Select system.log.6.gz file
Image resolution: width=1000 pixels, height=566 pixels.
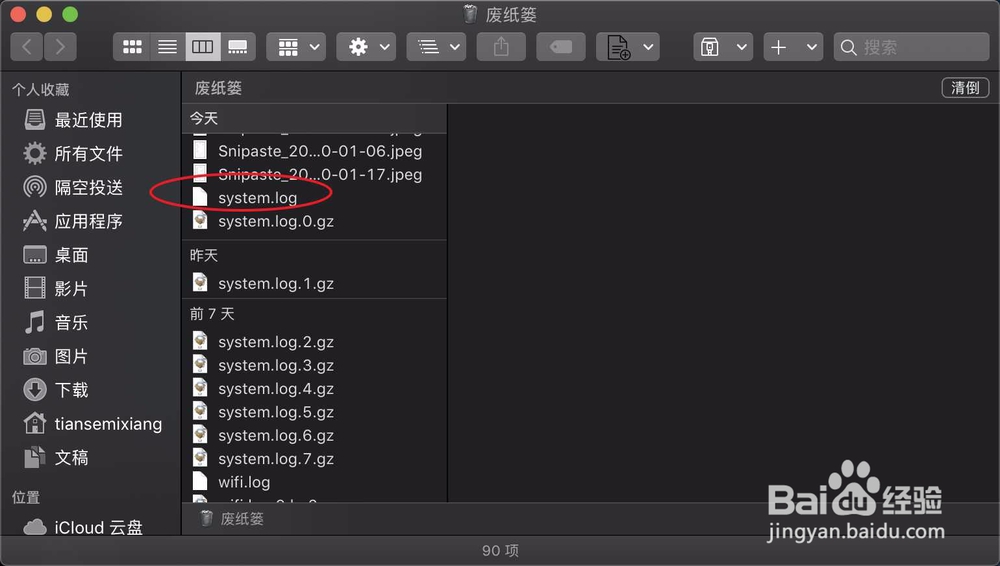(263, 435)
